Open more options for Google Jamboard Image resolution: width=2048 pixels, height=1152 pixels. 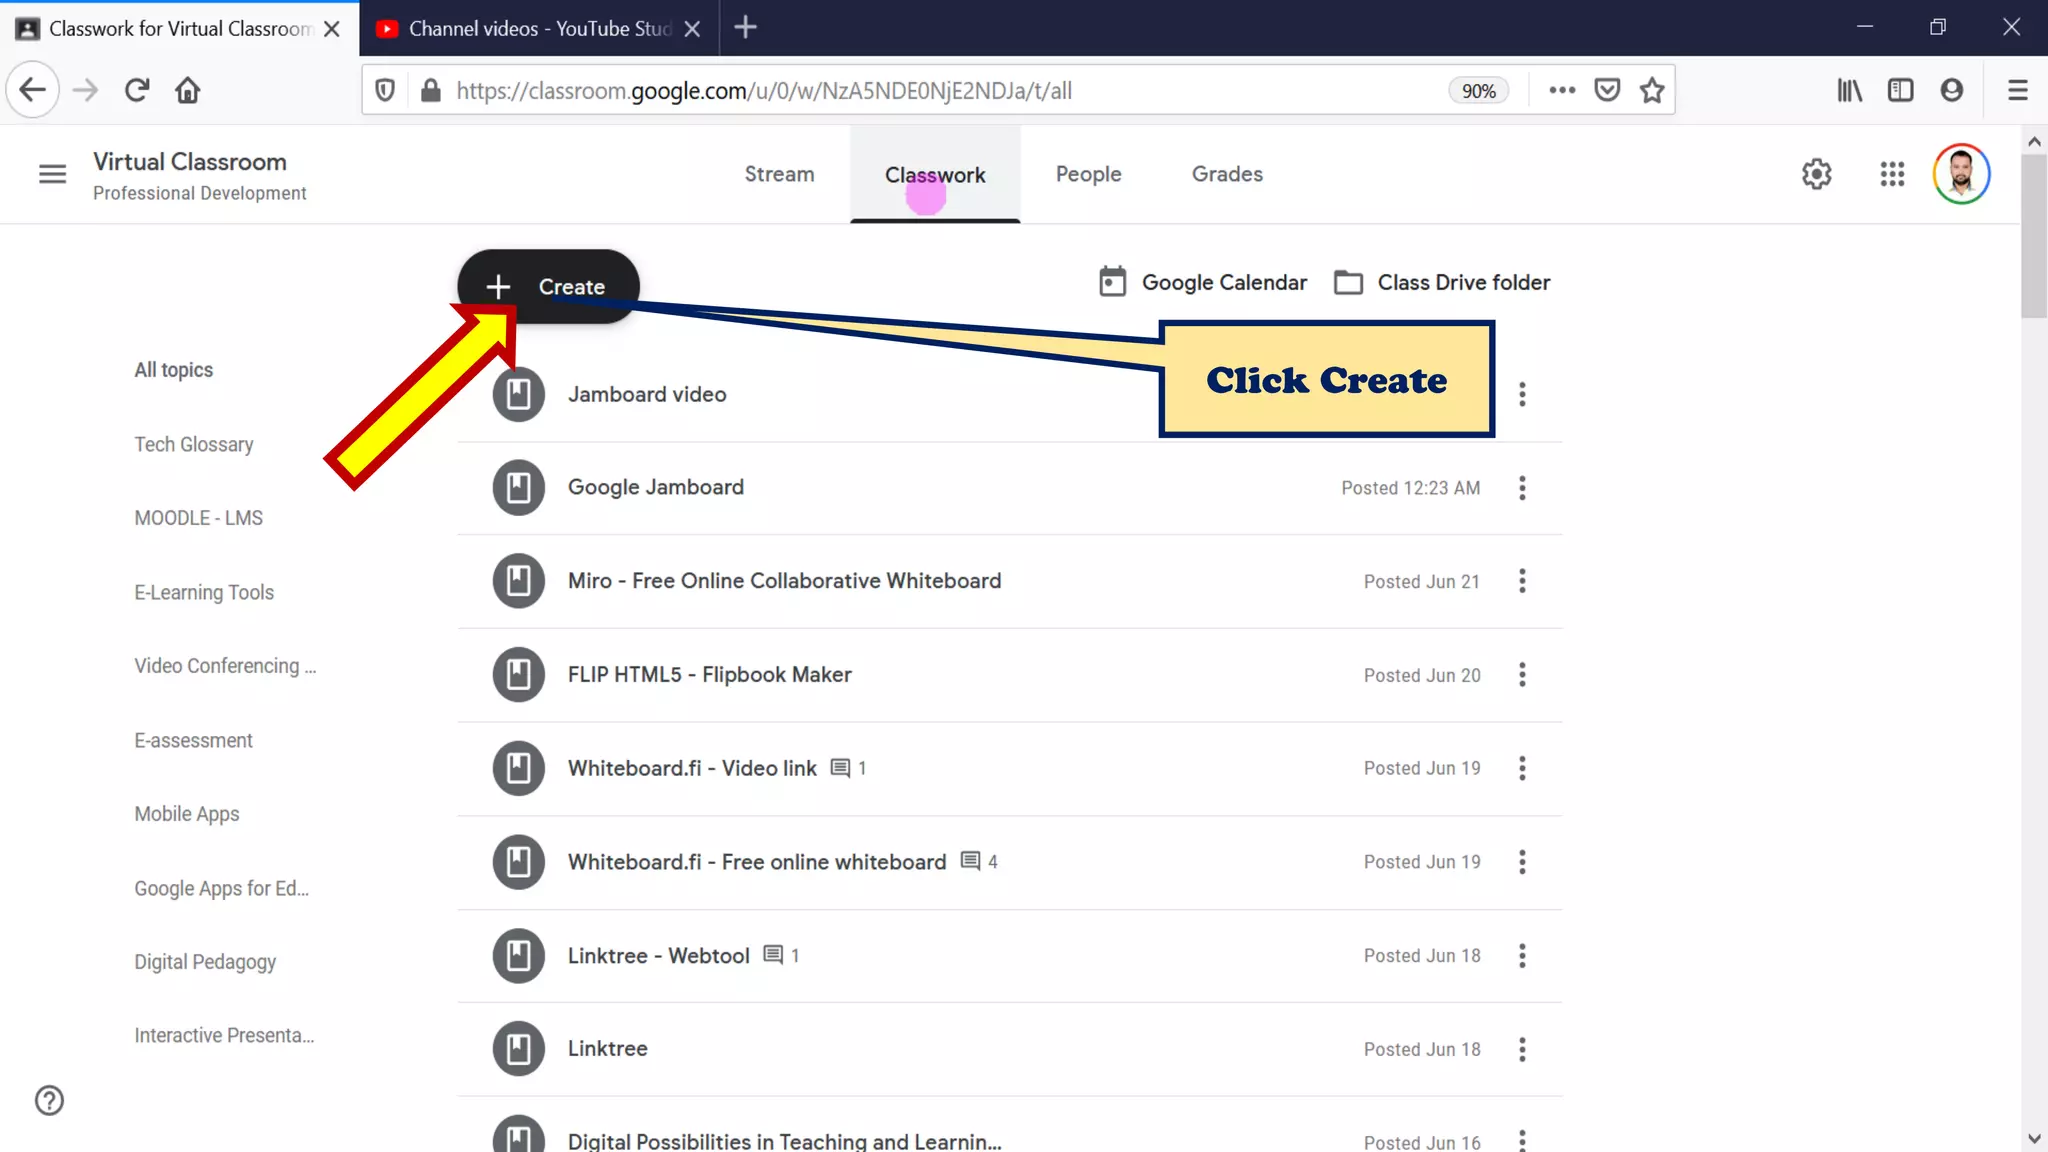[1522, 488]
